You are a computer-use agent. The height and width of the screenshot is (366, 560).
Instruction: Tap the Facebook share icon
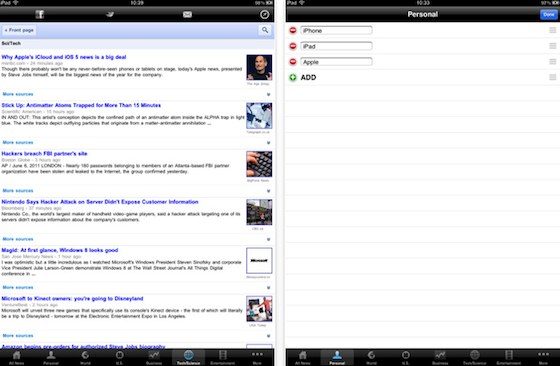[40, 14]
